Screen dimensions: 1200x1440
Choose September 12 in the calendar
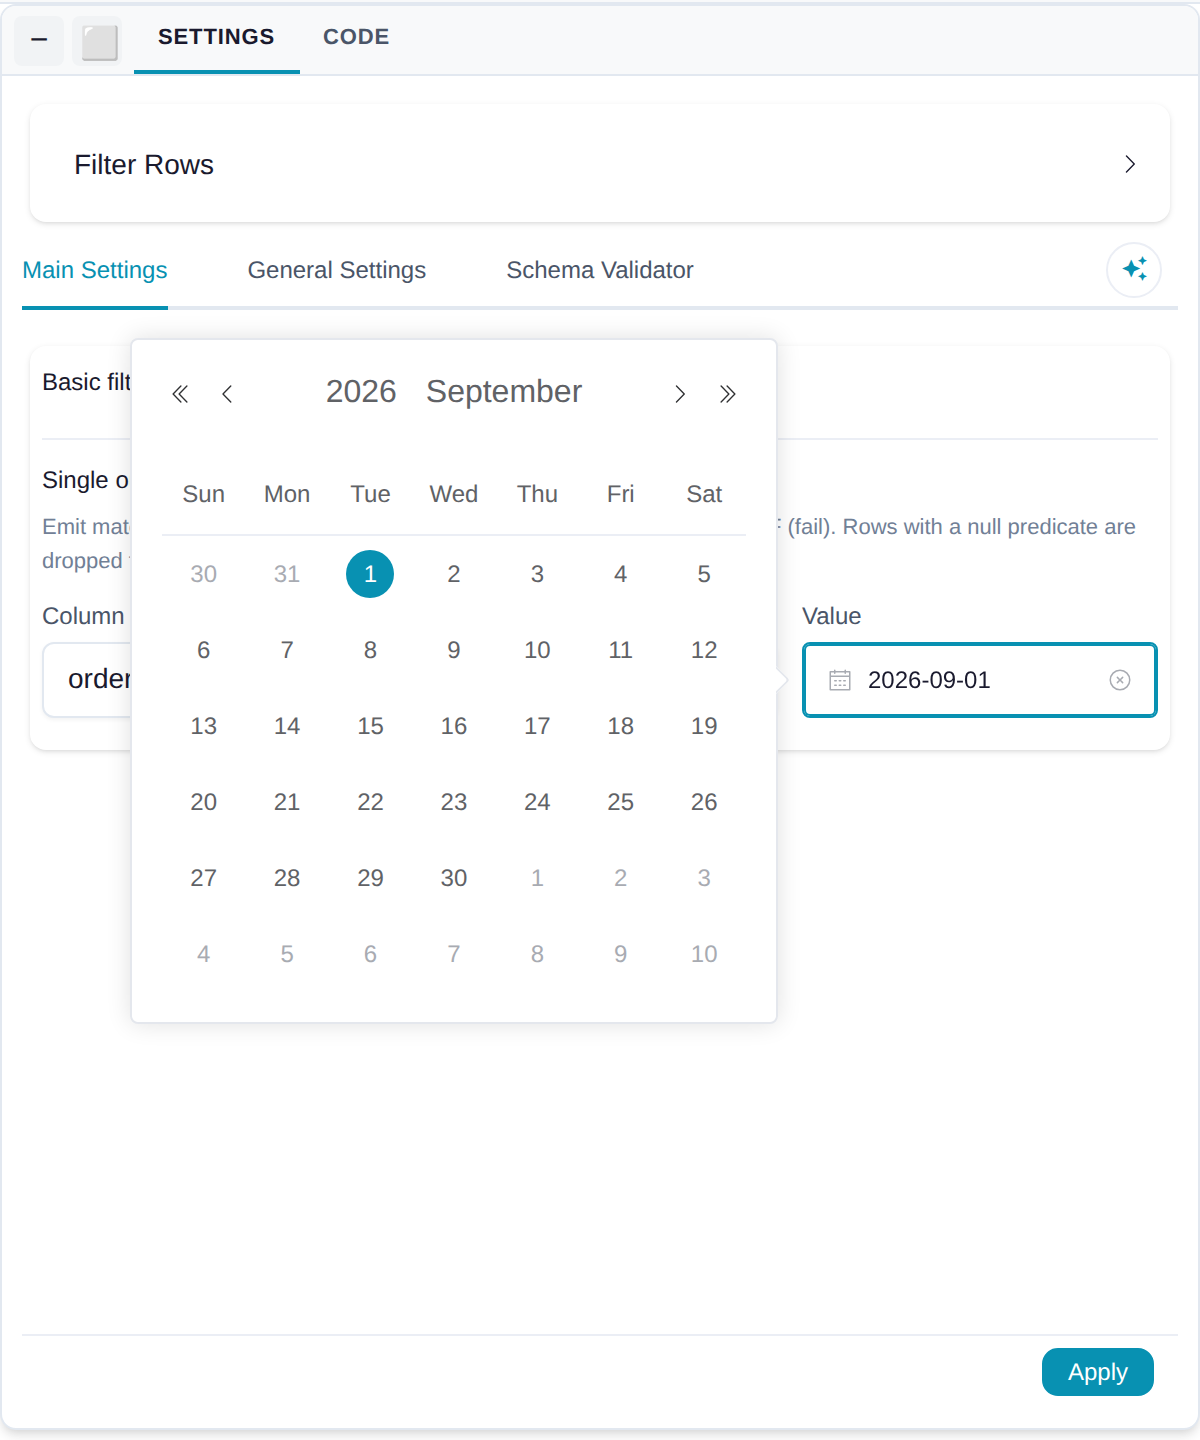point(704,650)
